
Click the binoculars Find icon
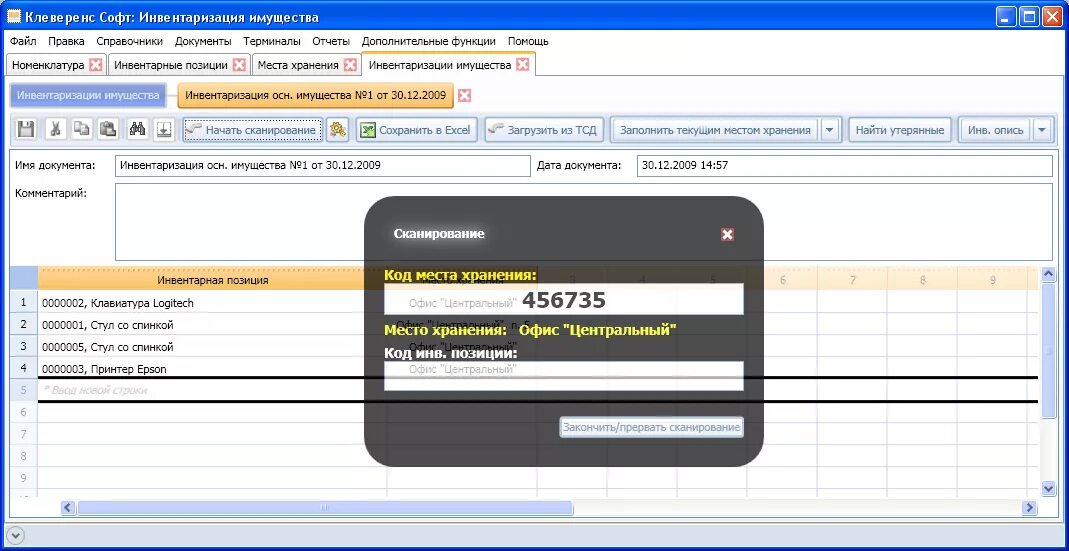(x=138, y=130)
